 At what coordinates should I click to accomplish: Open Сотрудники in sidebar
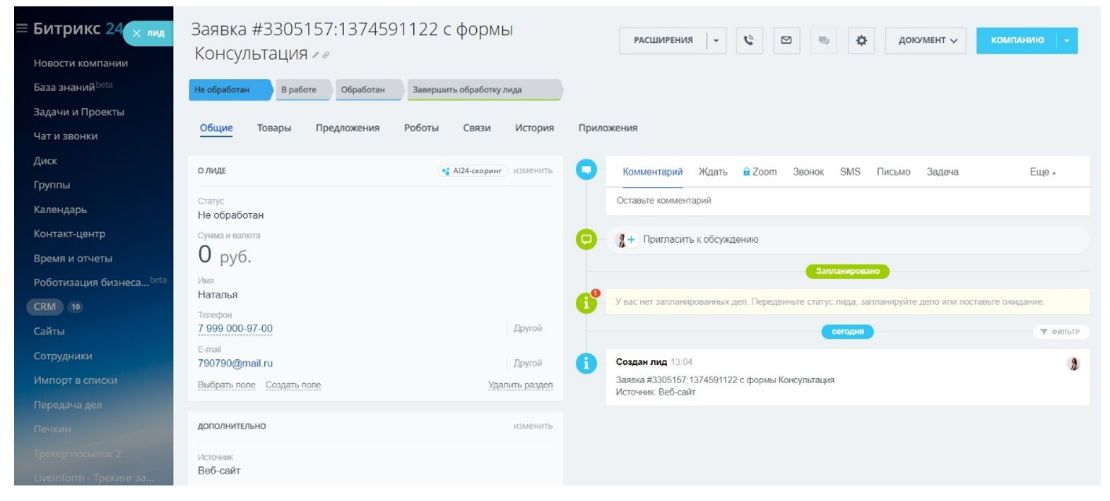pyautogui.click(x=63, y=356)
